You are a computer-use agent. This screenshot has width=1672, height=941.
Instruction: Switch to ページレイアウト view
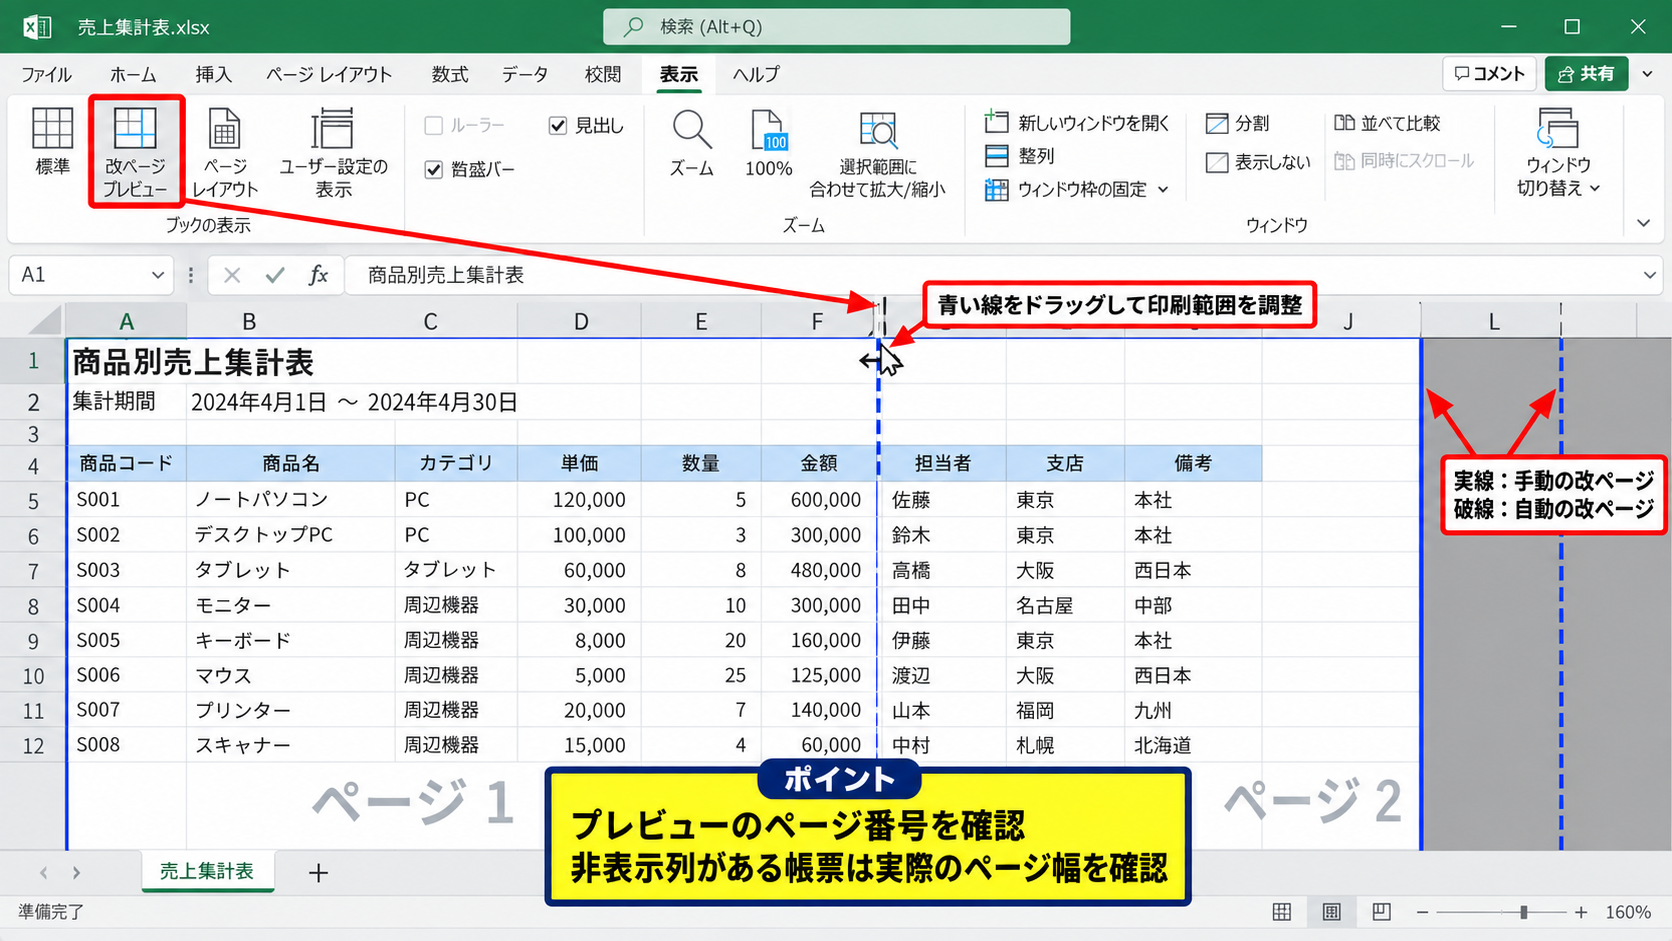225,153
